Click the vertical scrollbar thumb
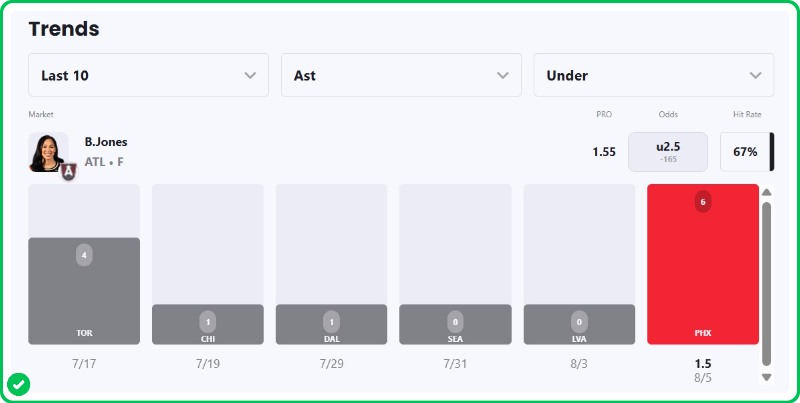The image size is (800, 403). [x=766, y=284]
